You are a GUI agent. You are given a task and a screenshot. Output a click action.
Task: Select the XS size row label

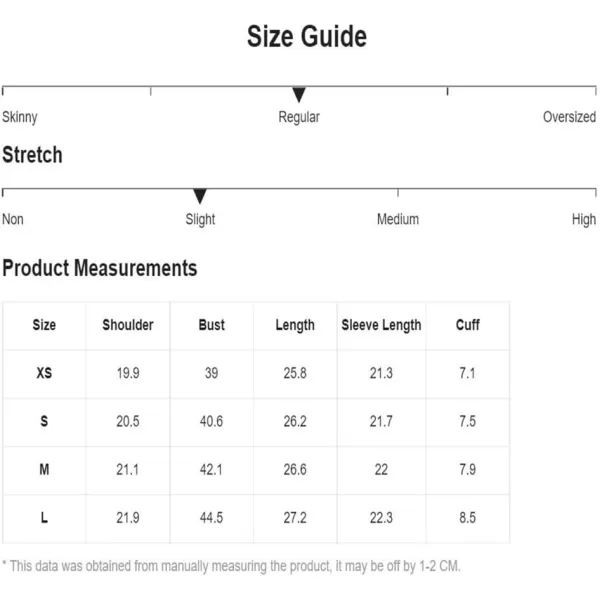44,373
